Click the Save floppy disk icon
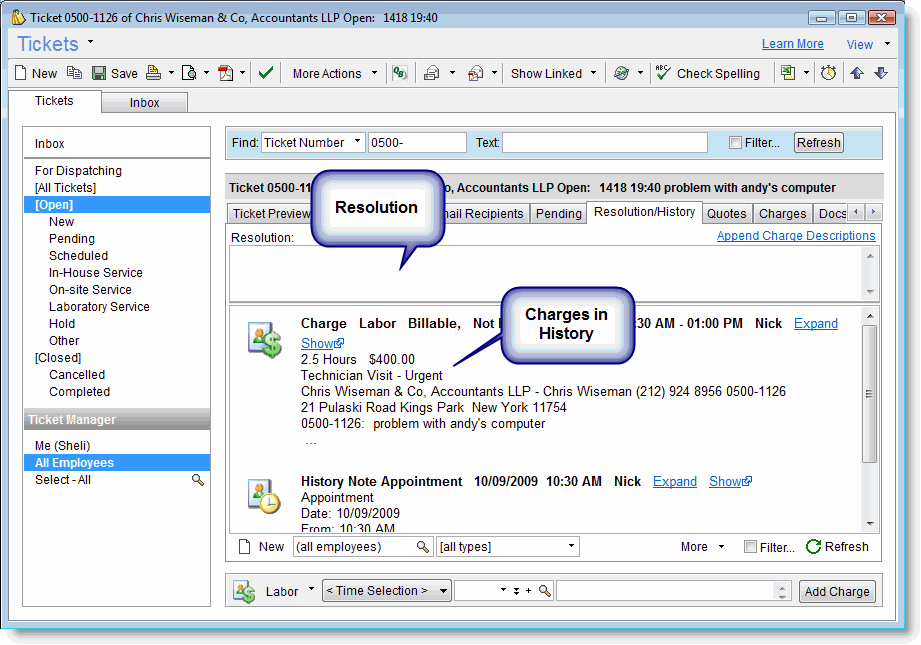The image size is (921, 645). pyautogui.click(x=99, y=73)
